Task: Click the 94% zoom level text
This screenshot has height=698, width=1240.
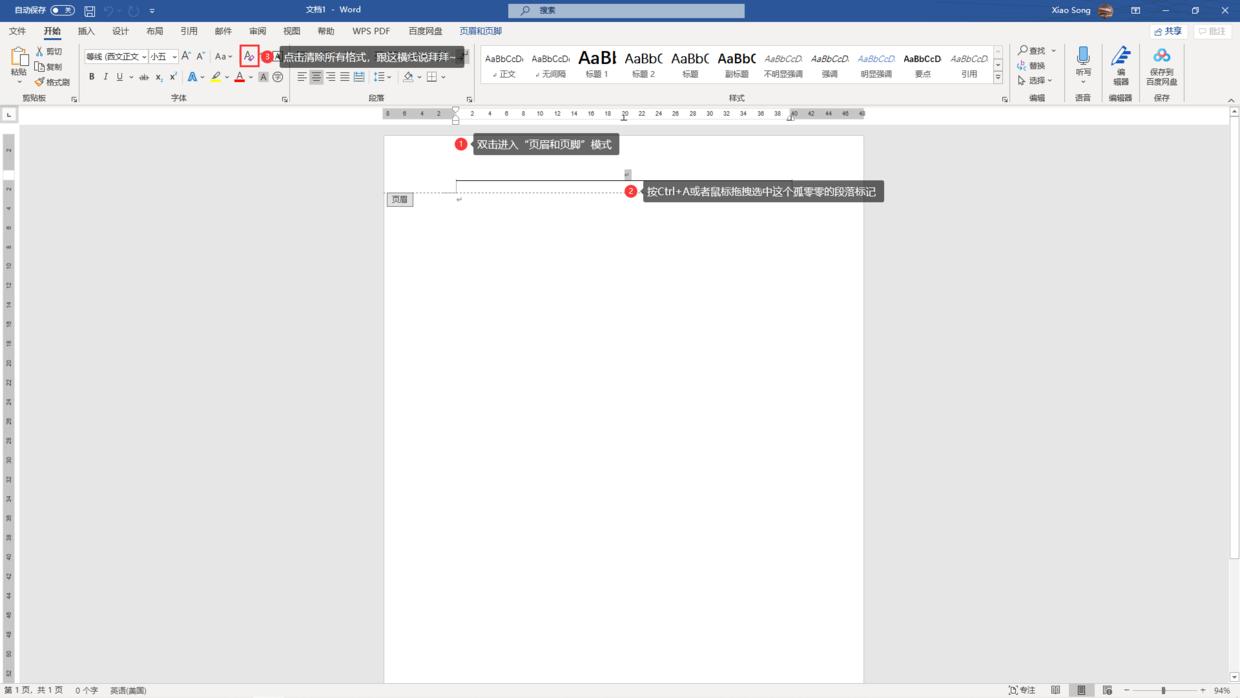Action: coord(1221,690)
